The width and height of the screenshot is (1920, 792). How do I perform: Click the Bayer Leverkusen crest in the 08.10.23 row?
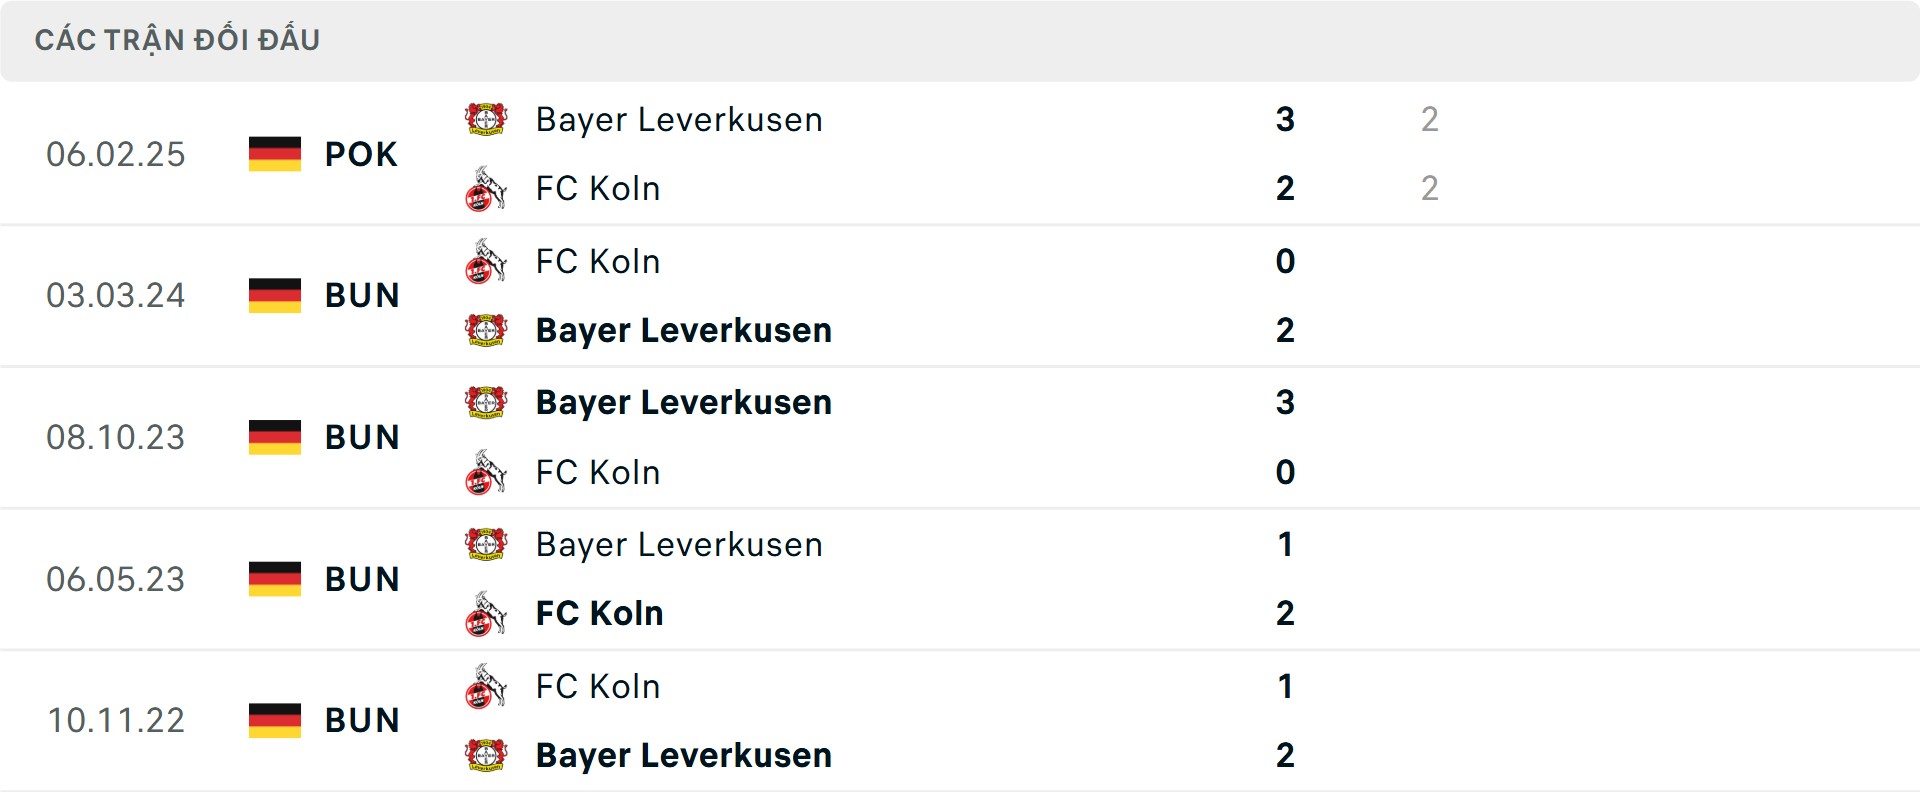pos(487,402)
